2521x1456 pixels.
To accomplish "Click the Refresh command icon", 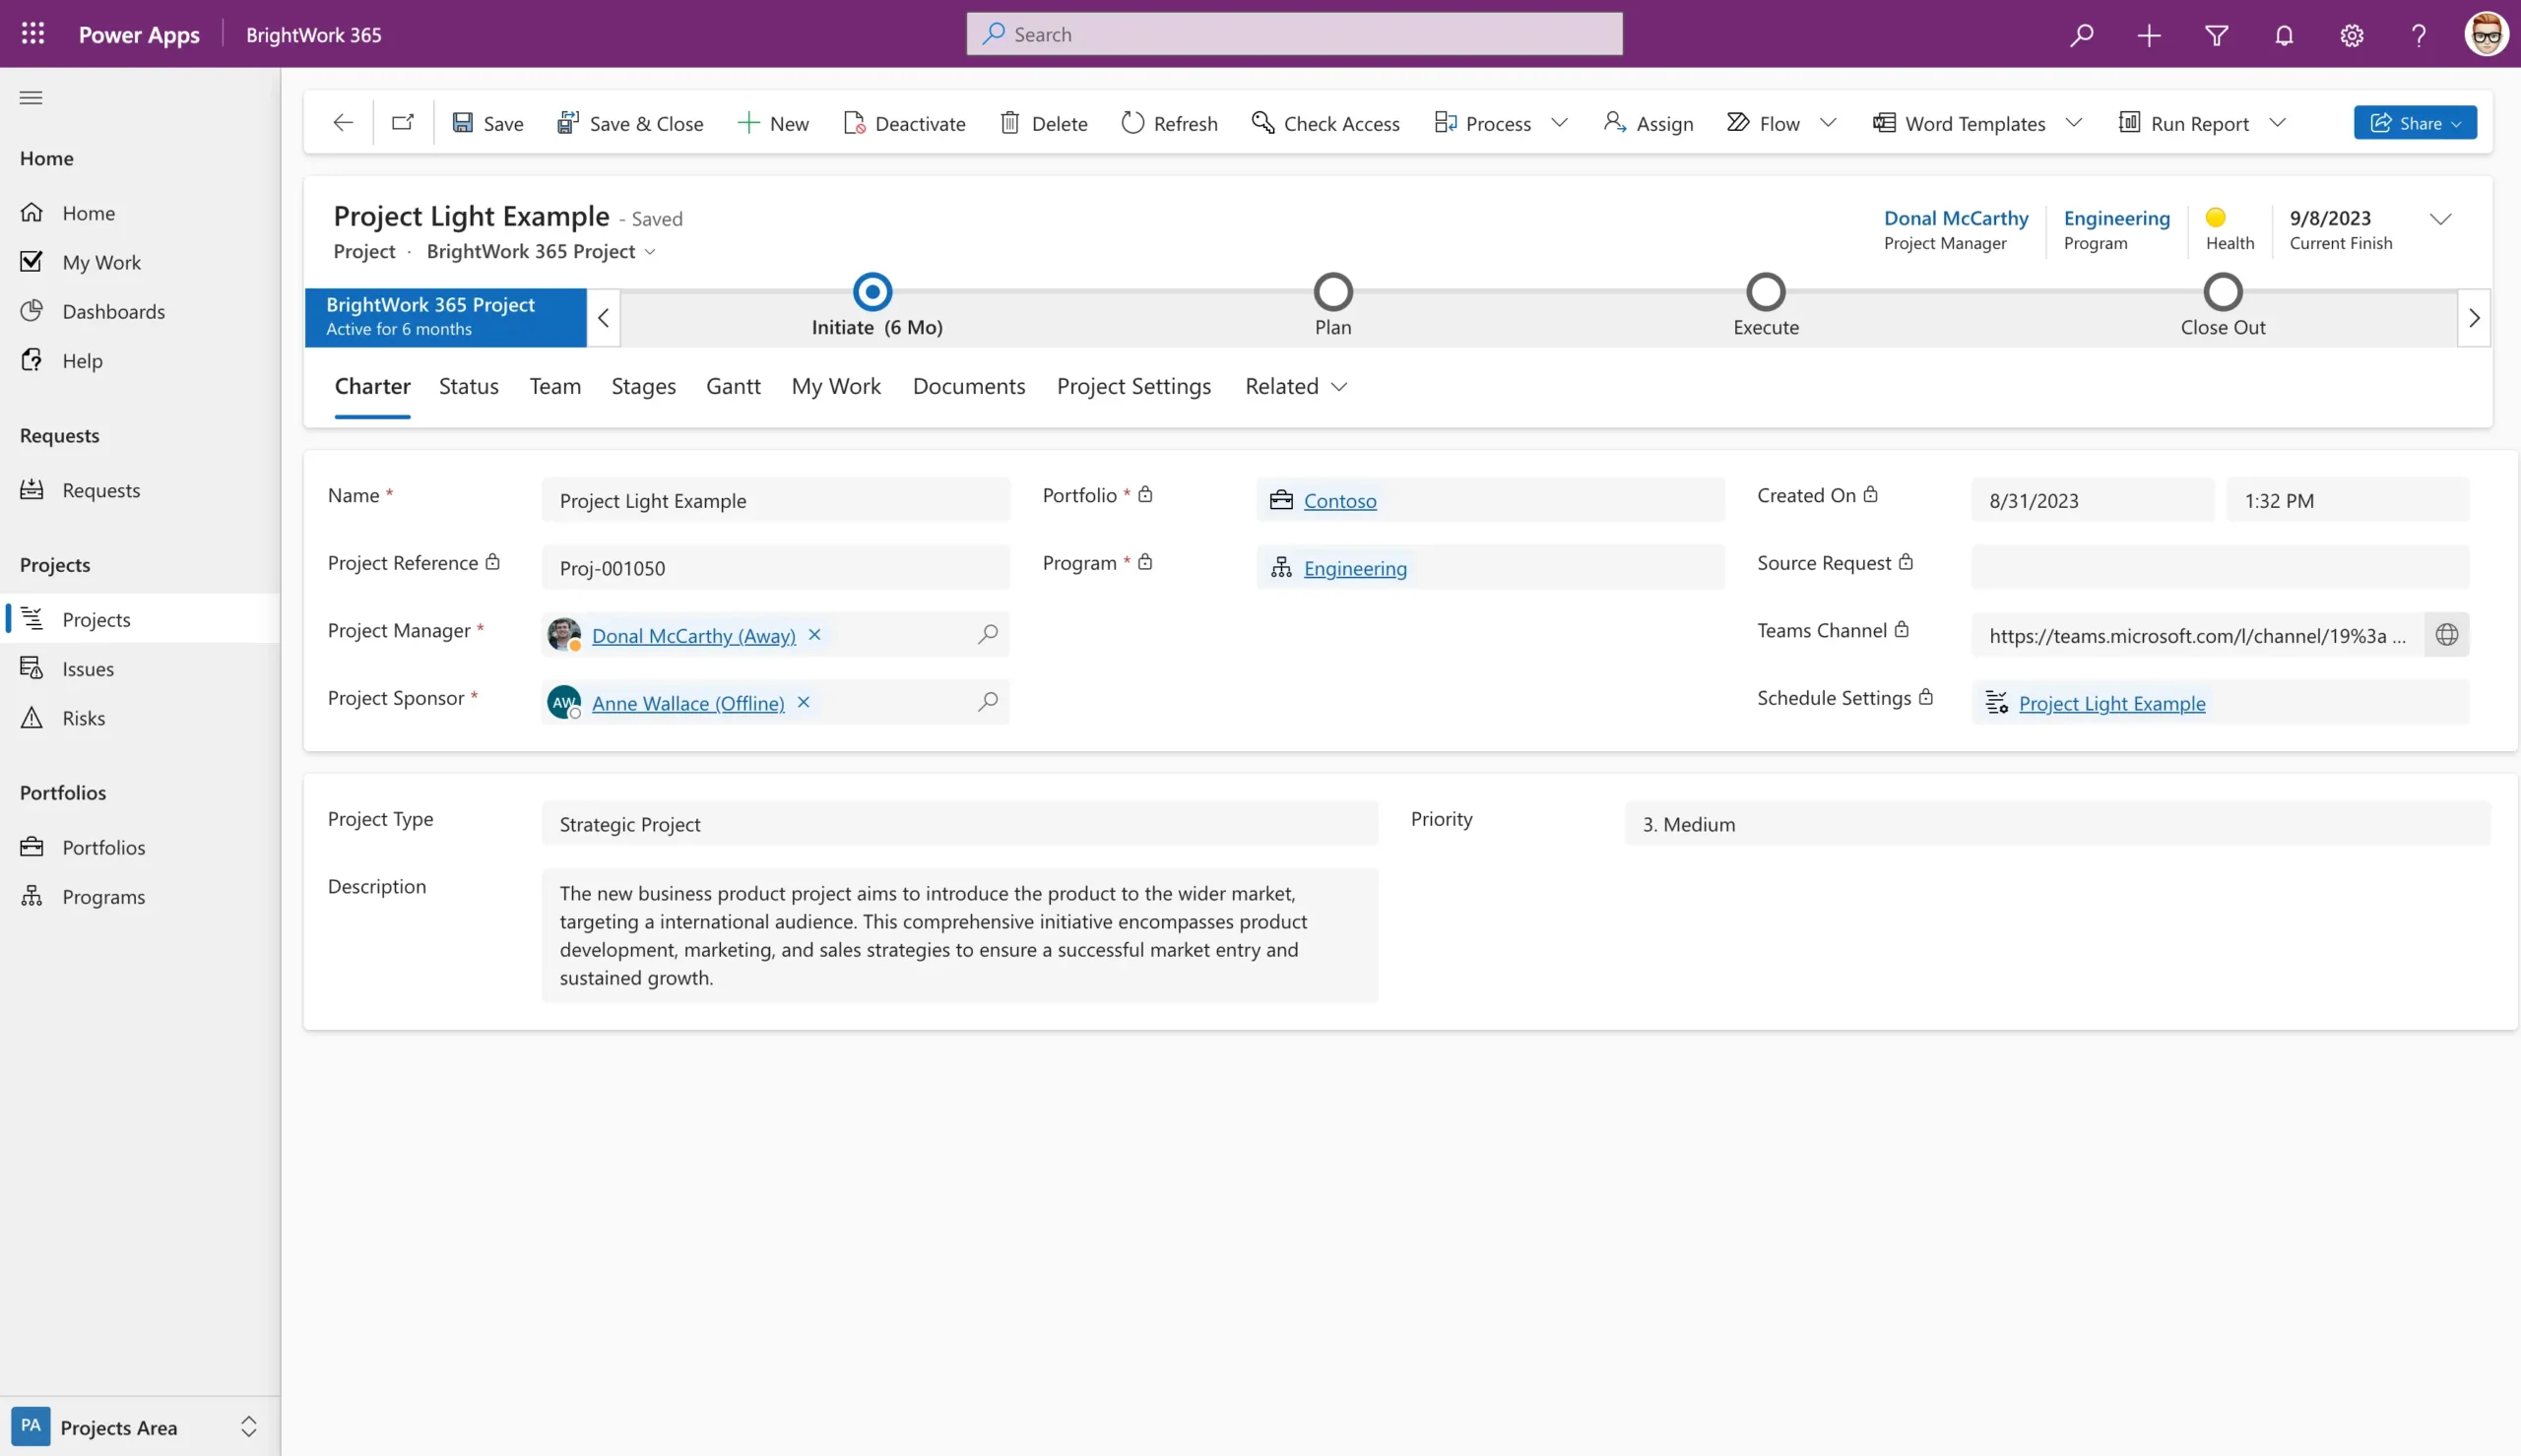I will [x=1132, y=122].
